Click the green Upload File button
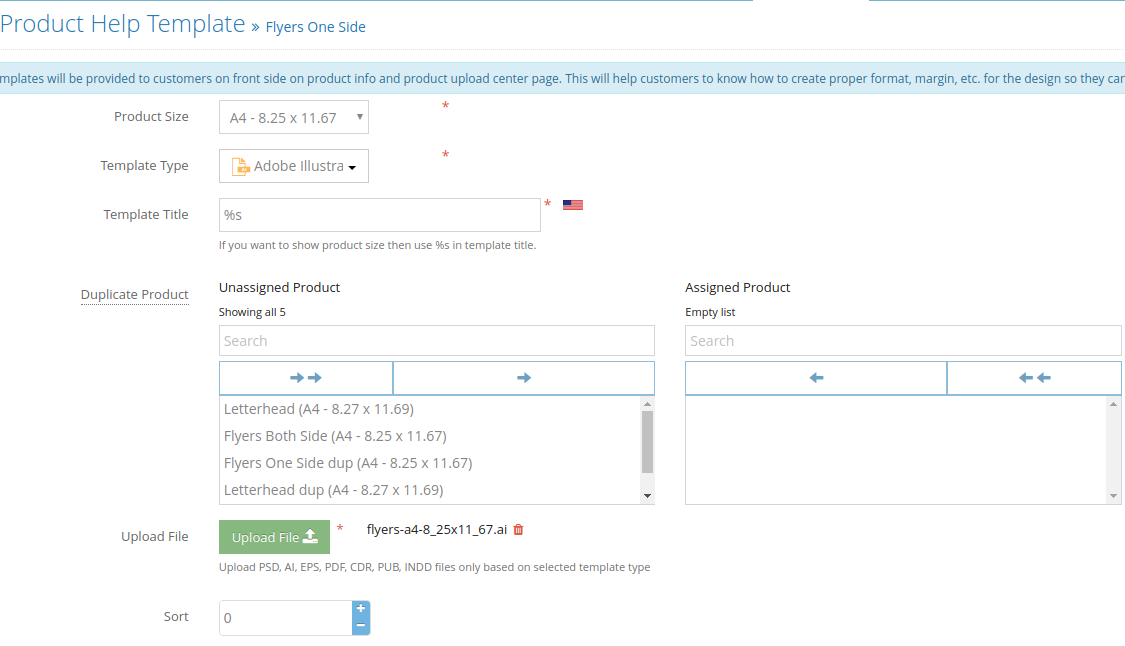Image resolution: width=1125 pixels, height=646 pixels. [x=274, y=537]
